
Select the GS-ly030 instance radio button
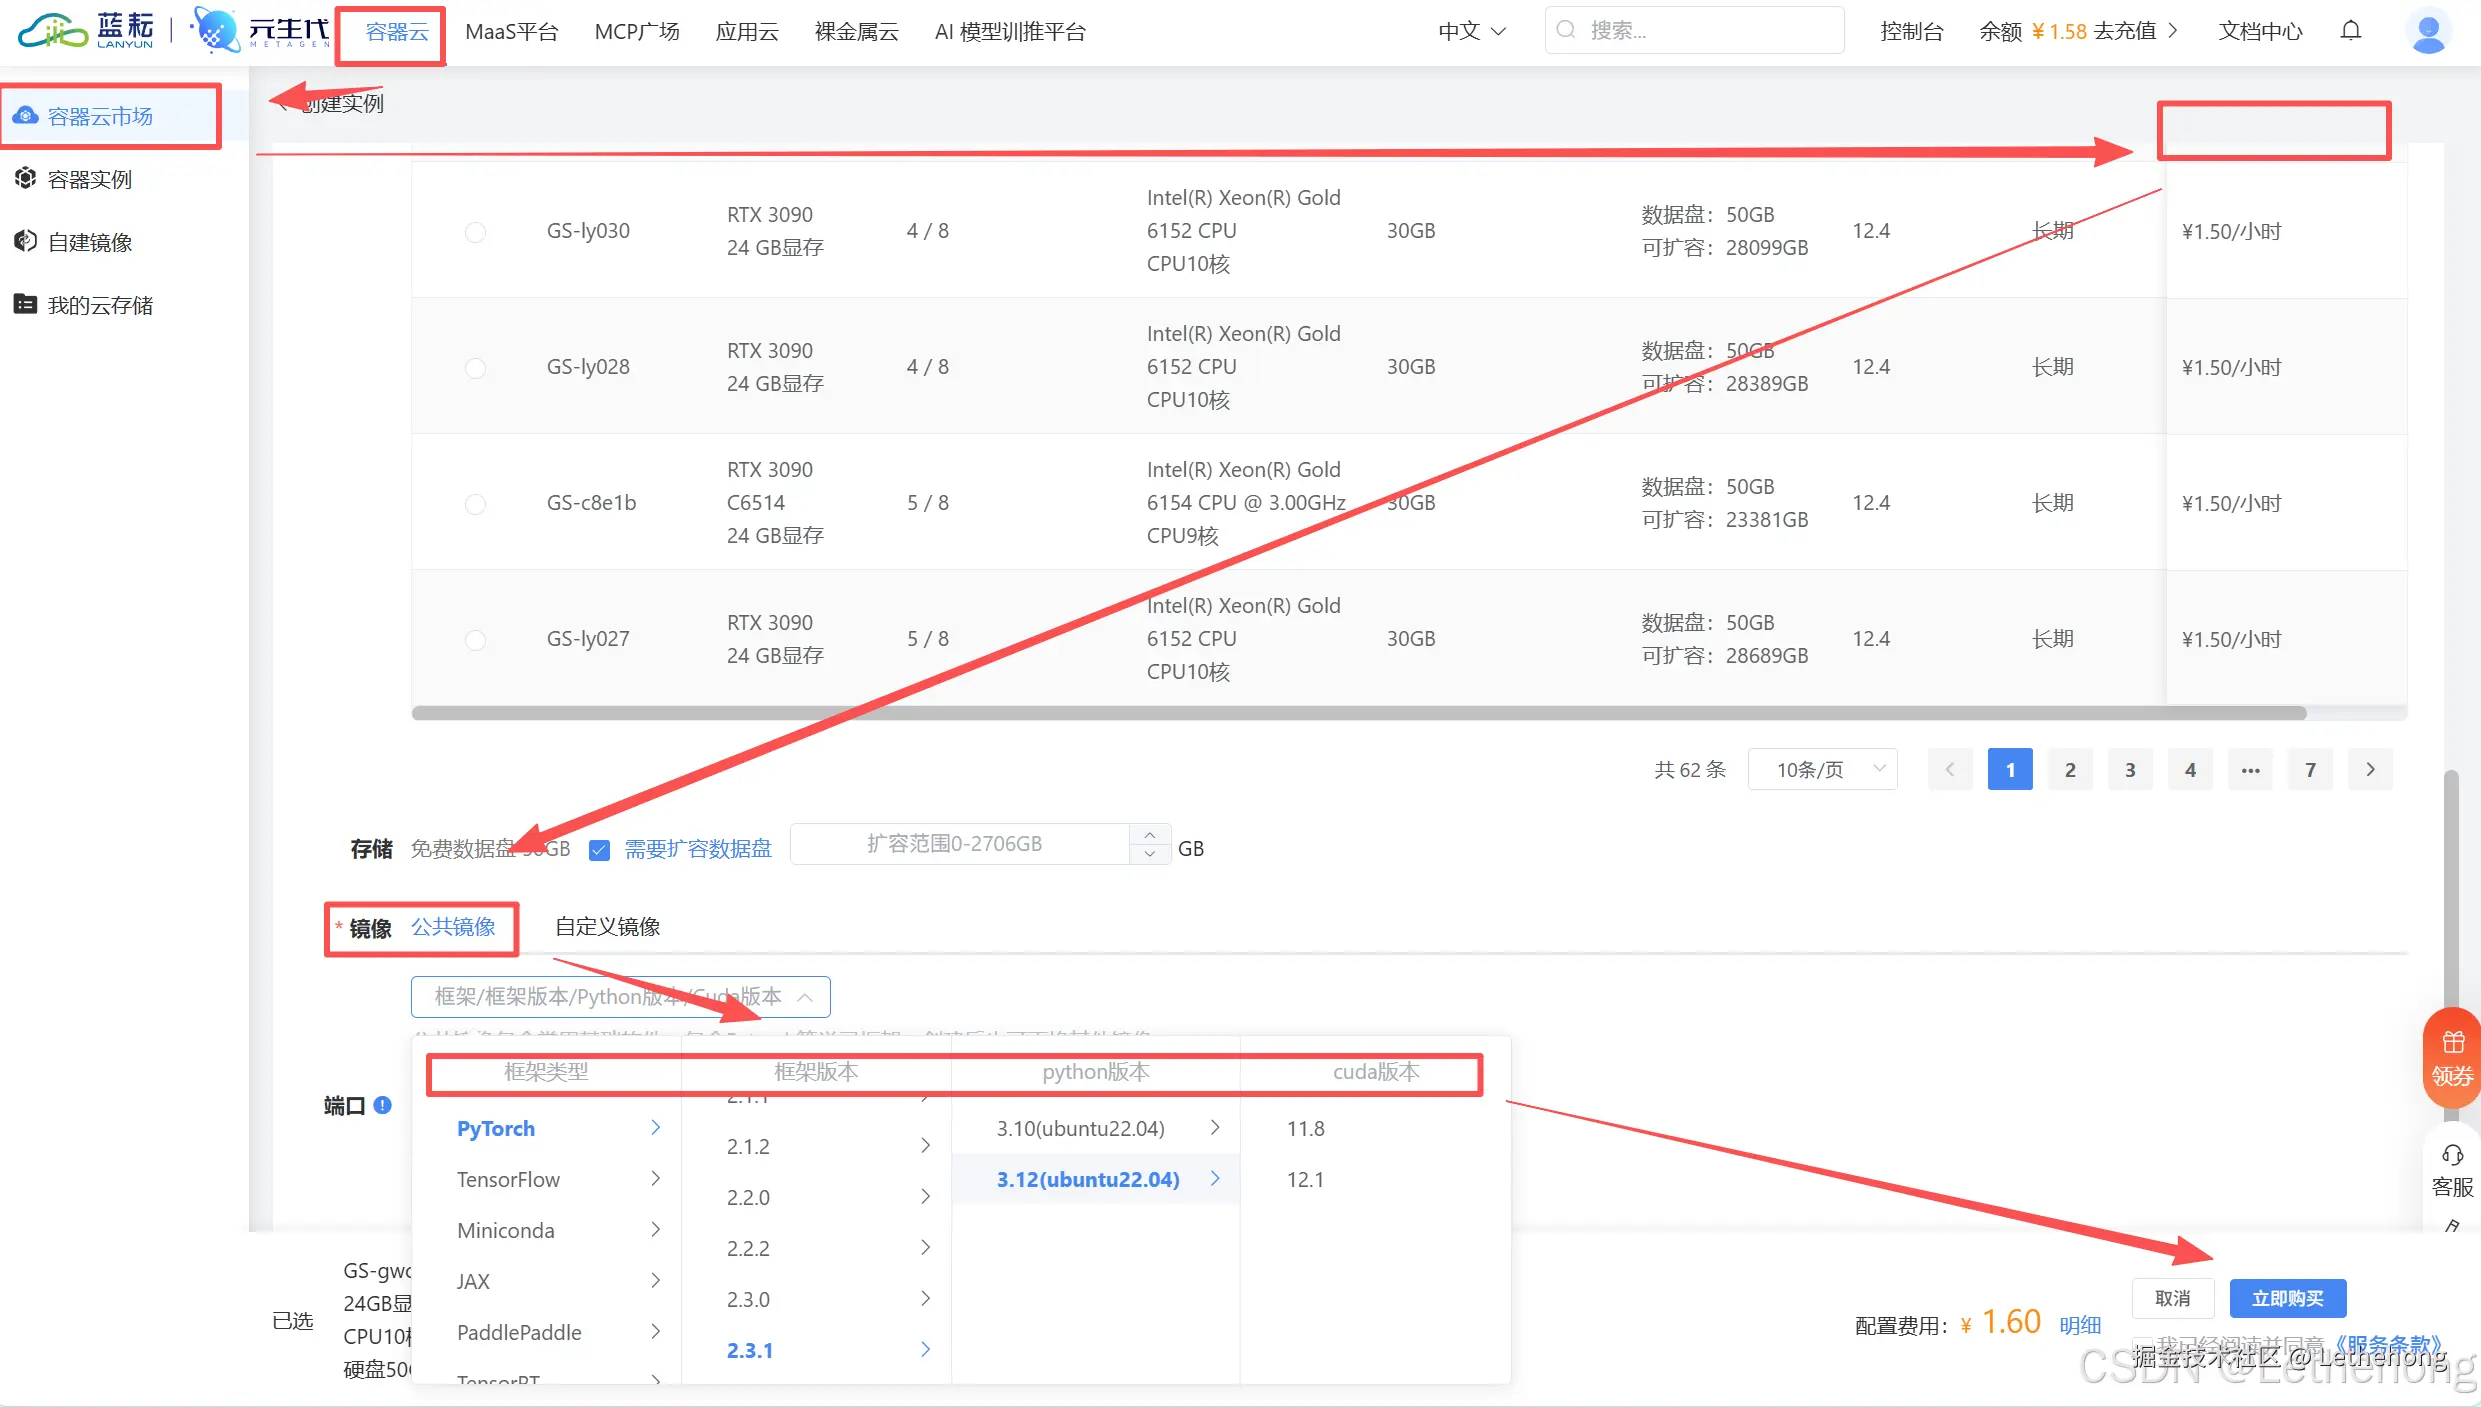tap(476, 232)
